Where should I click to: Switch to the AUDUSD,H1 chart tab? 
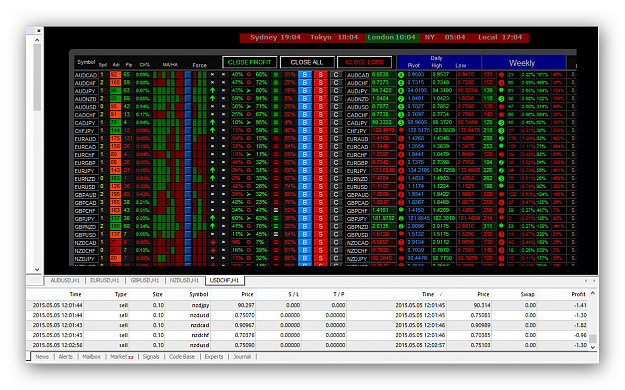point(65,280)
